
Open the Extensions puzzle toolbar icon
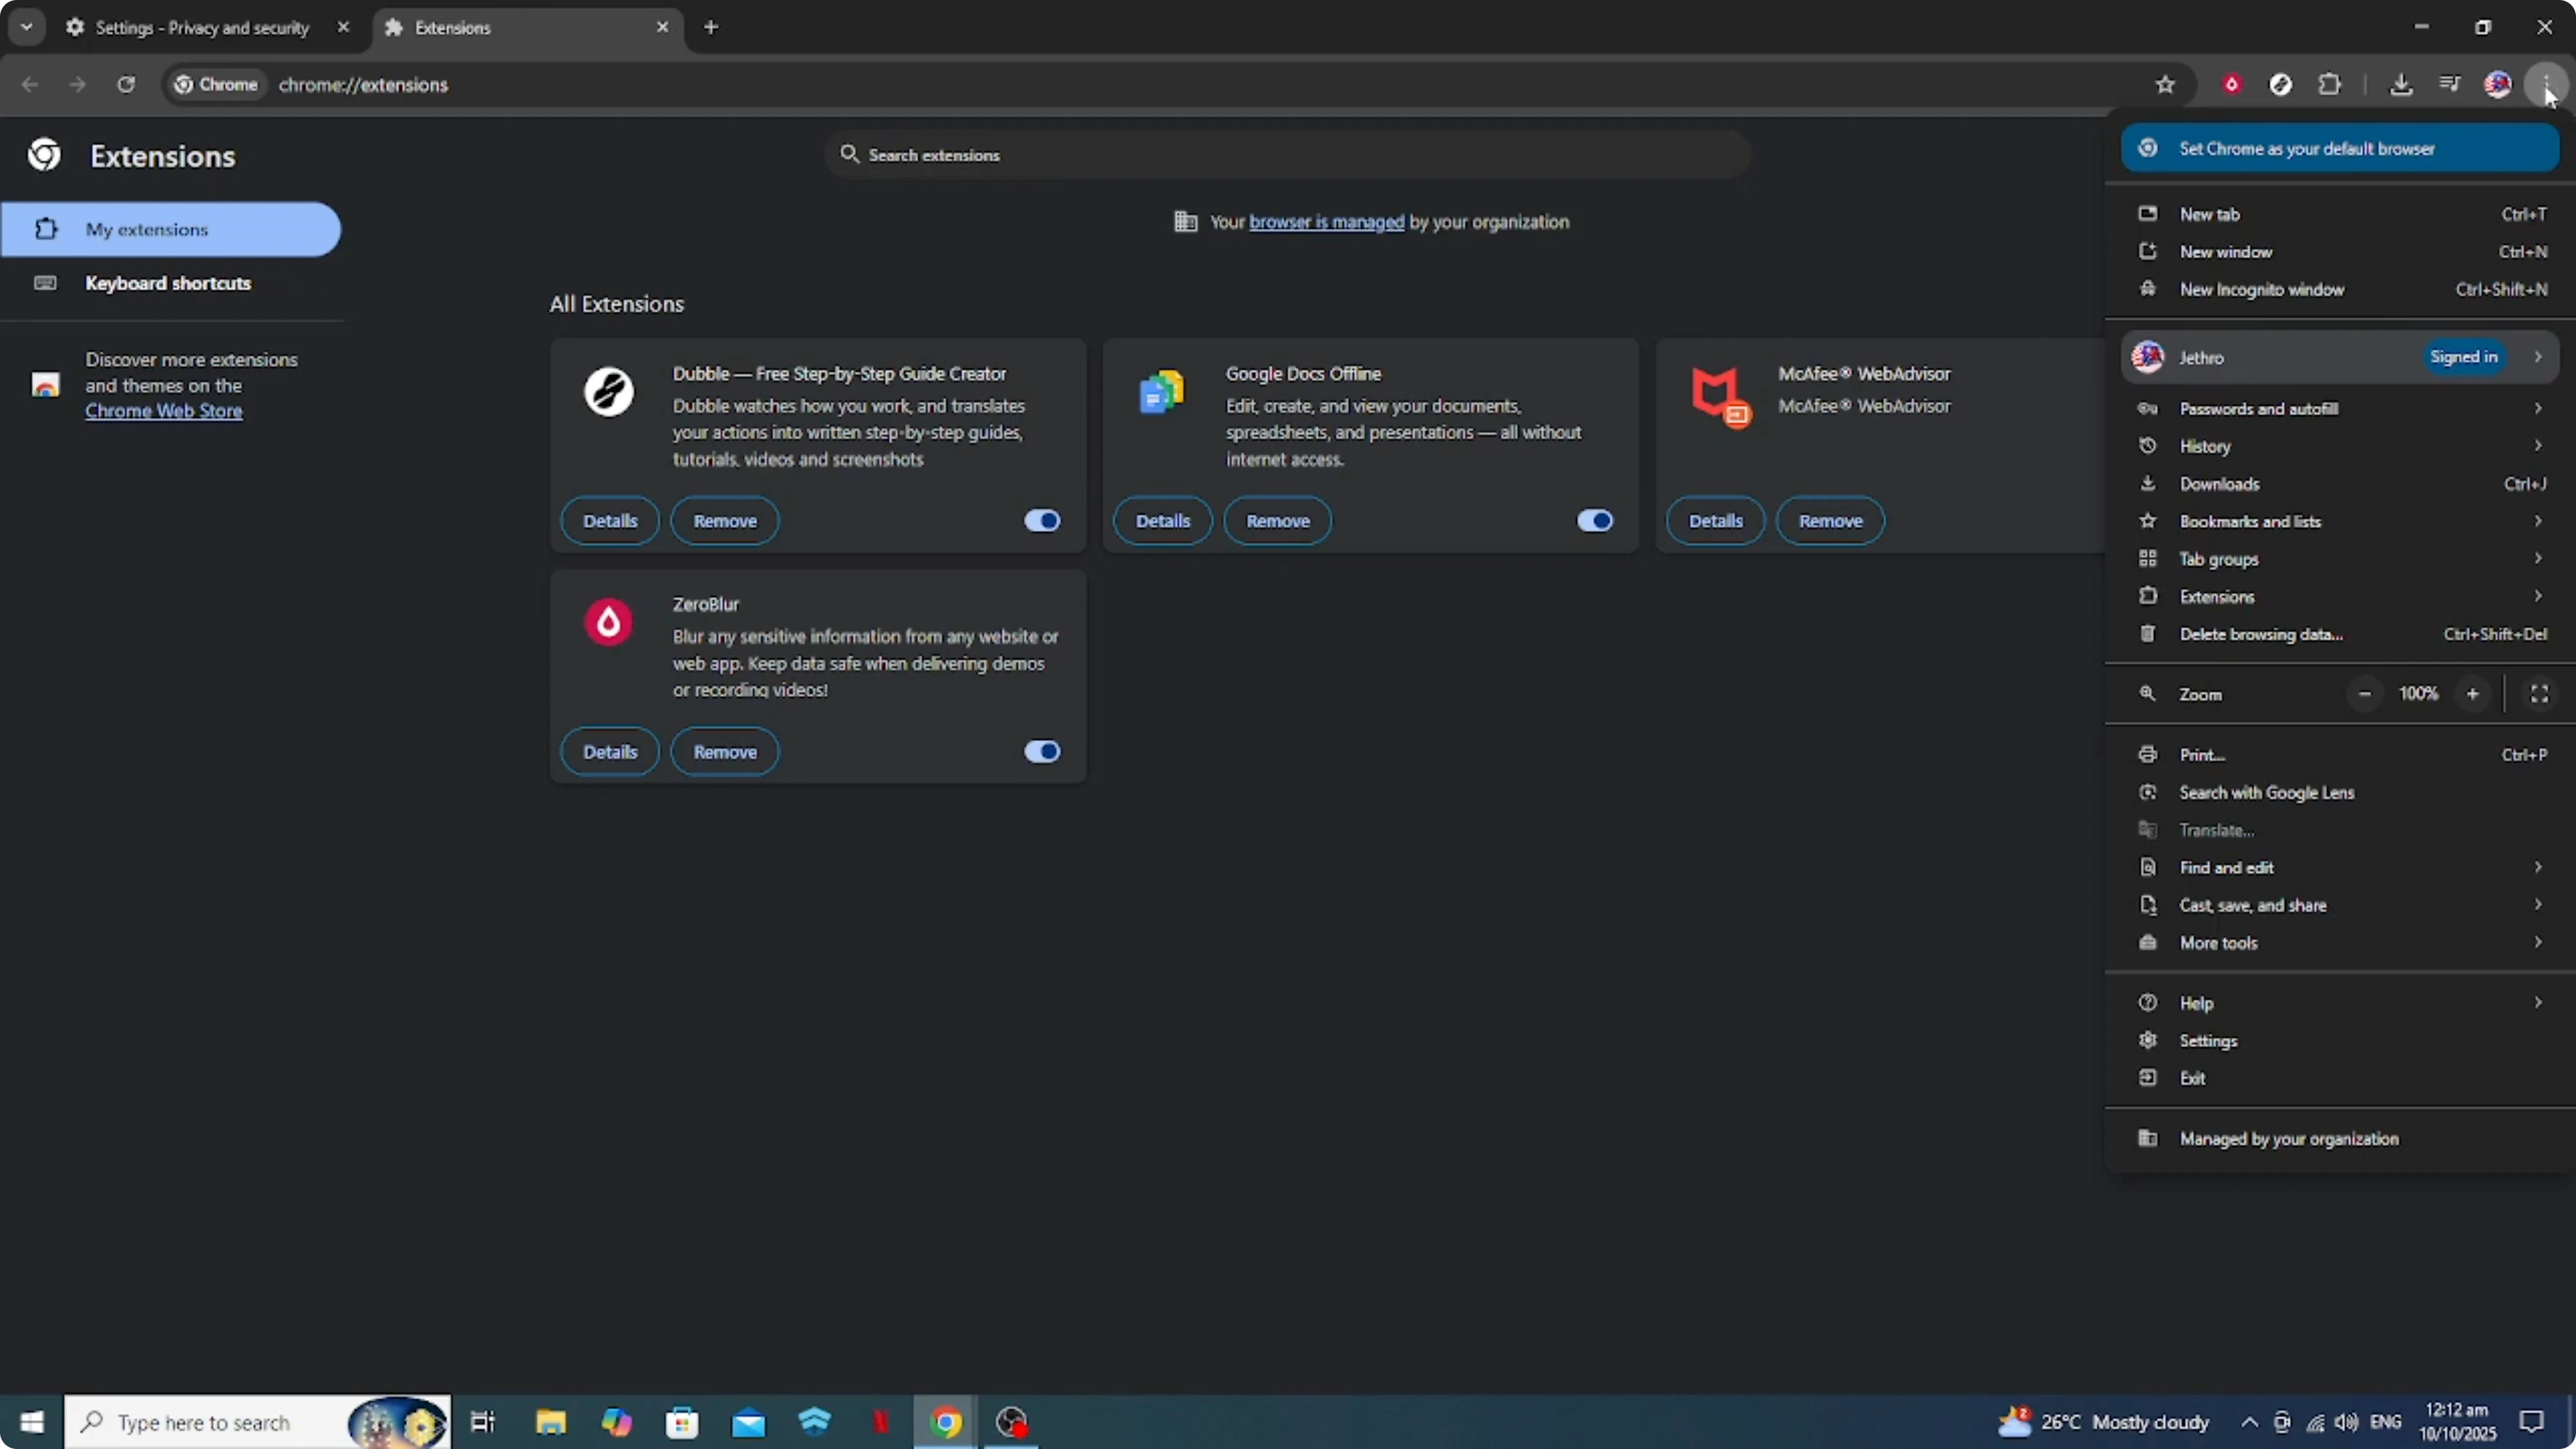[2329, 85]
